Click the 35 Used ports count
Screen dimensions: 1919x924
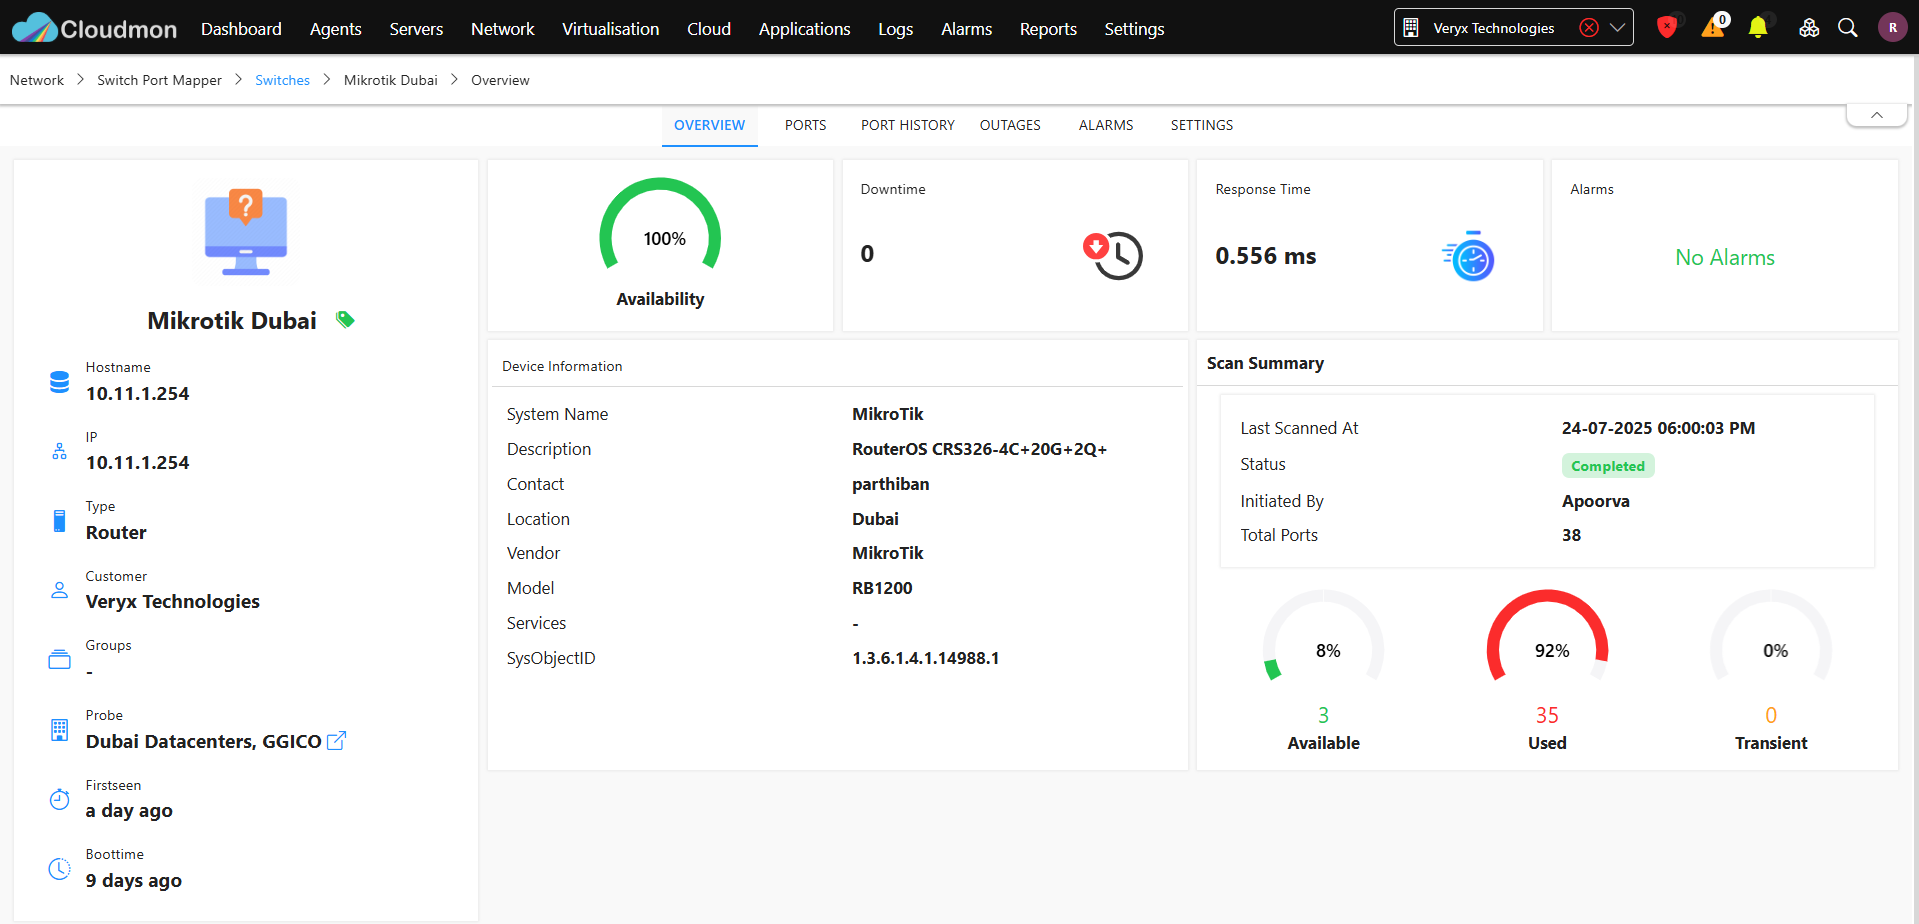pos(1547,715)
